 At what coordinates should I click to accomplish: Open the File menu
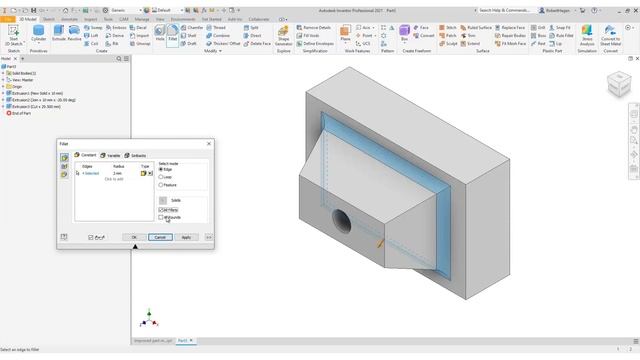point(8,19)
